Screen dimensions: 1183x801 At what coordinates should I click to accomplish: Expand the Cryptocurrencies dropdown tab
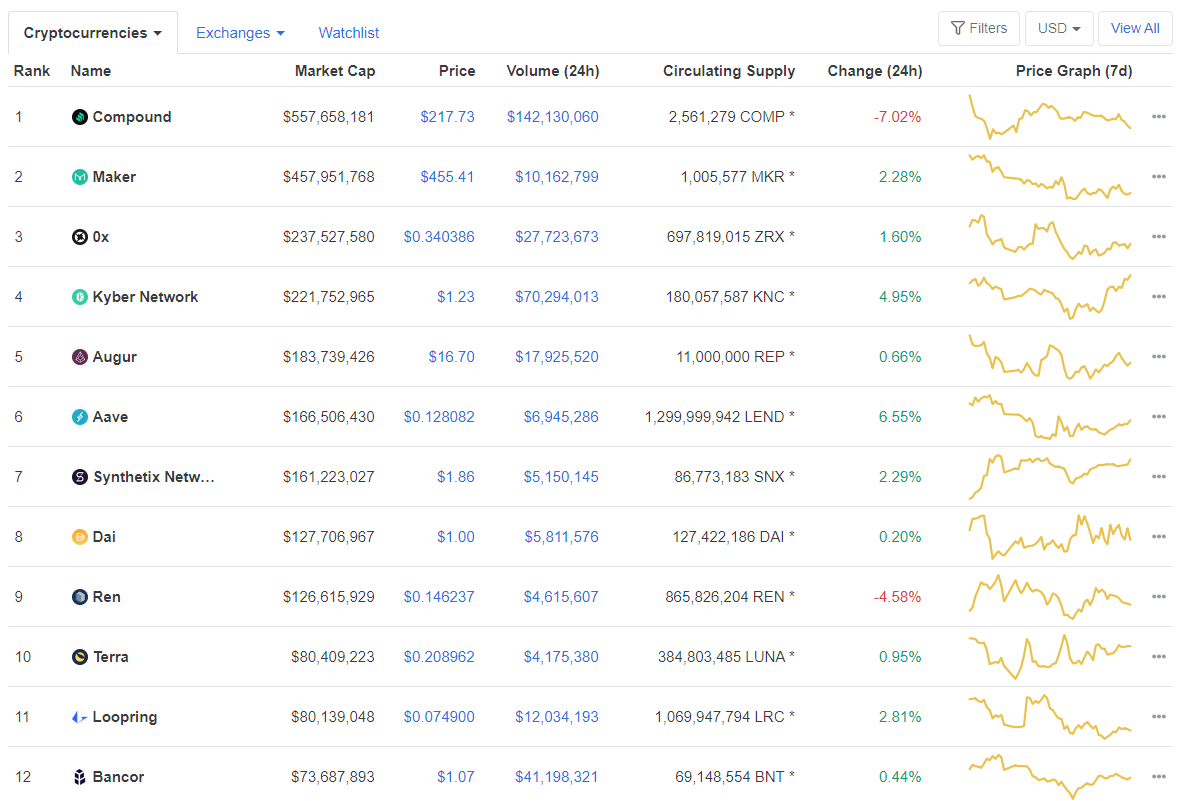point(93,33)
